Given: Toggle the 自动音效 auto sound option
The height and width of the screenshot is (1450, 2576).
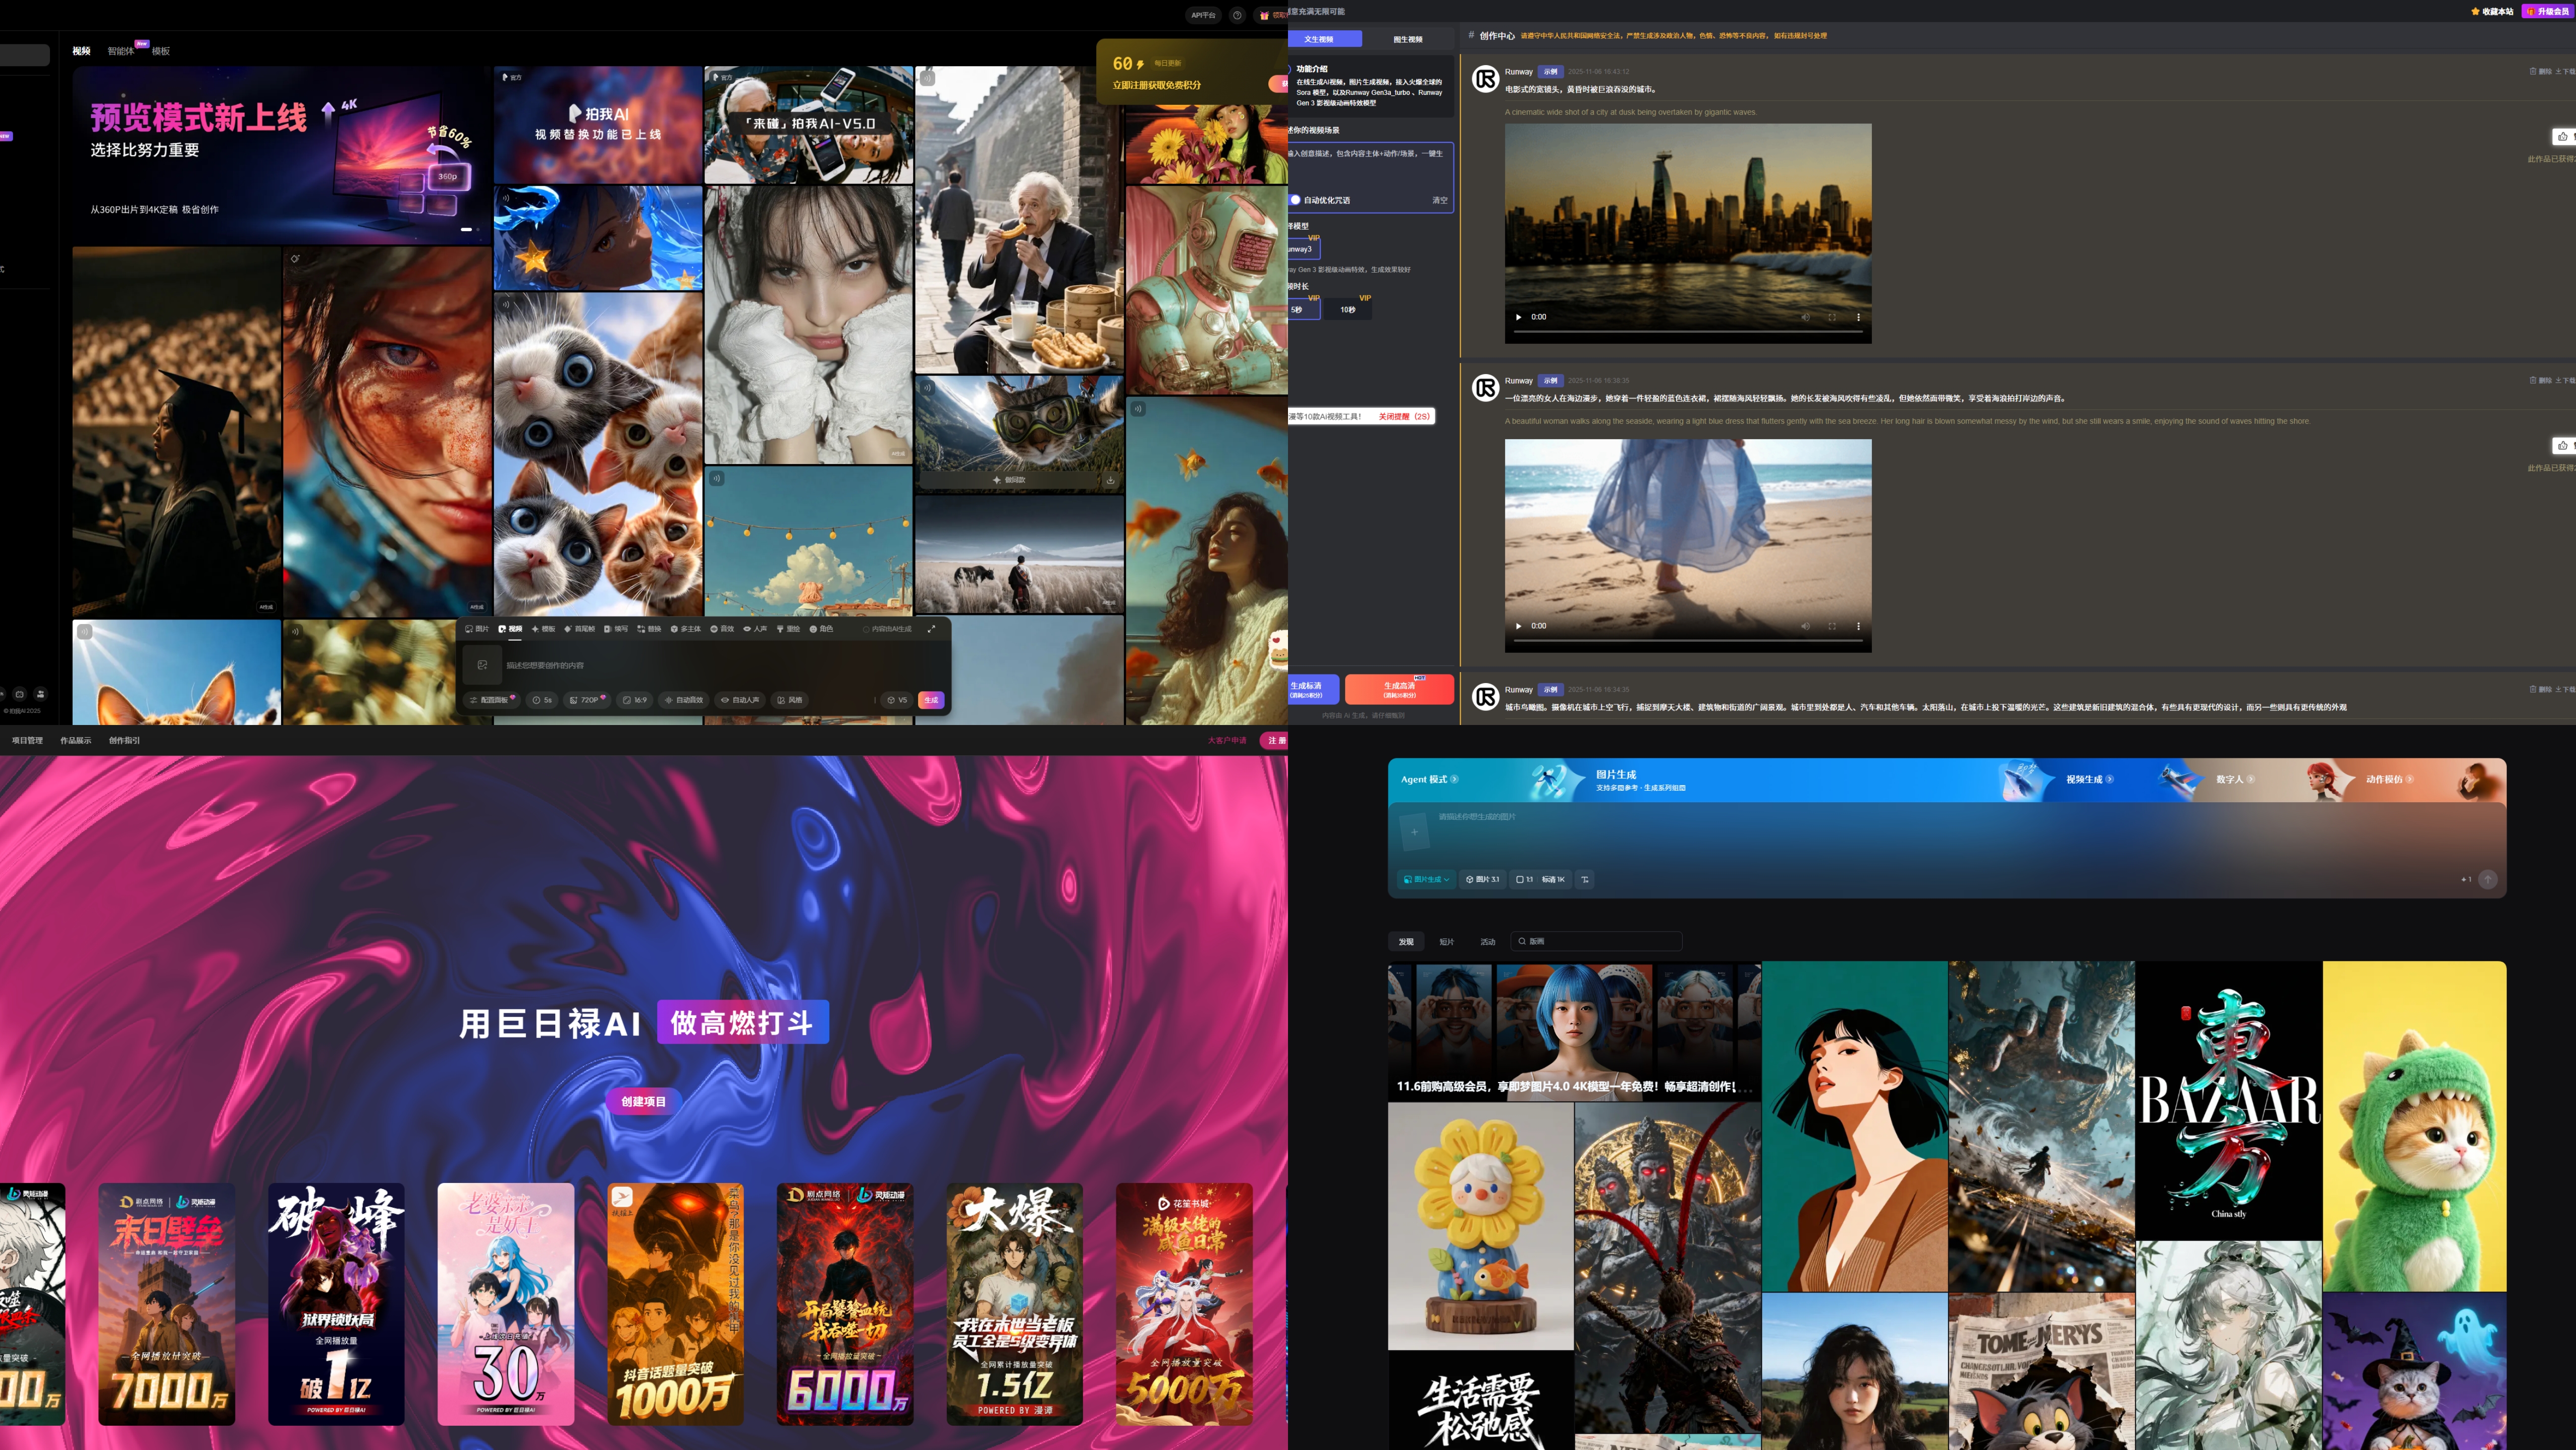Looking at the screenshot, I should click(x=685, y=700).
